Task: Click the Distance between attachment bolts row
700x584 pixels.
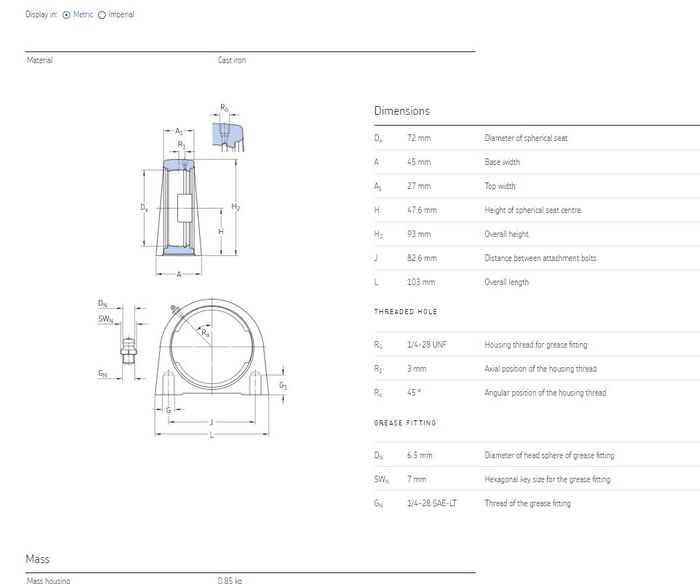Action: coord(540,258)
